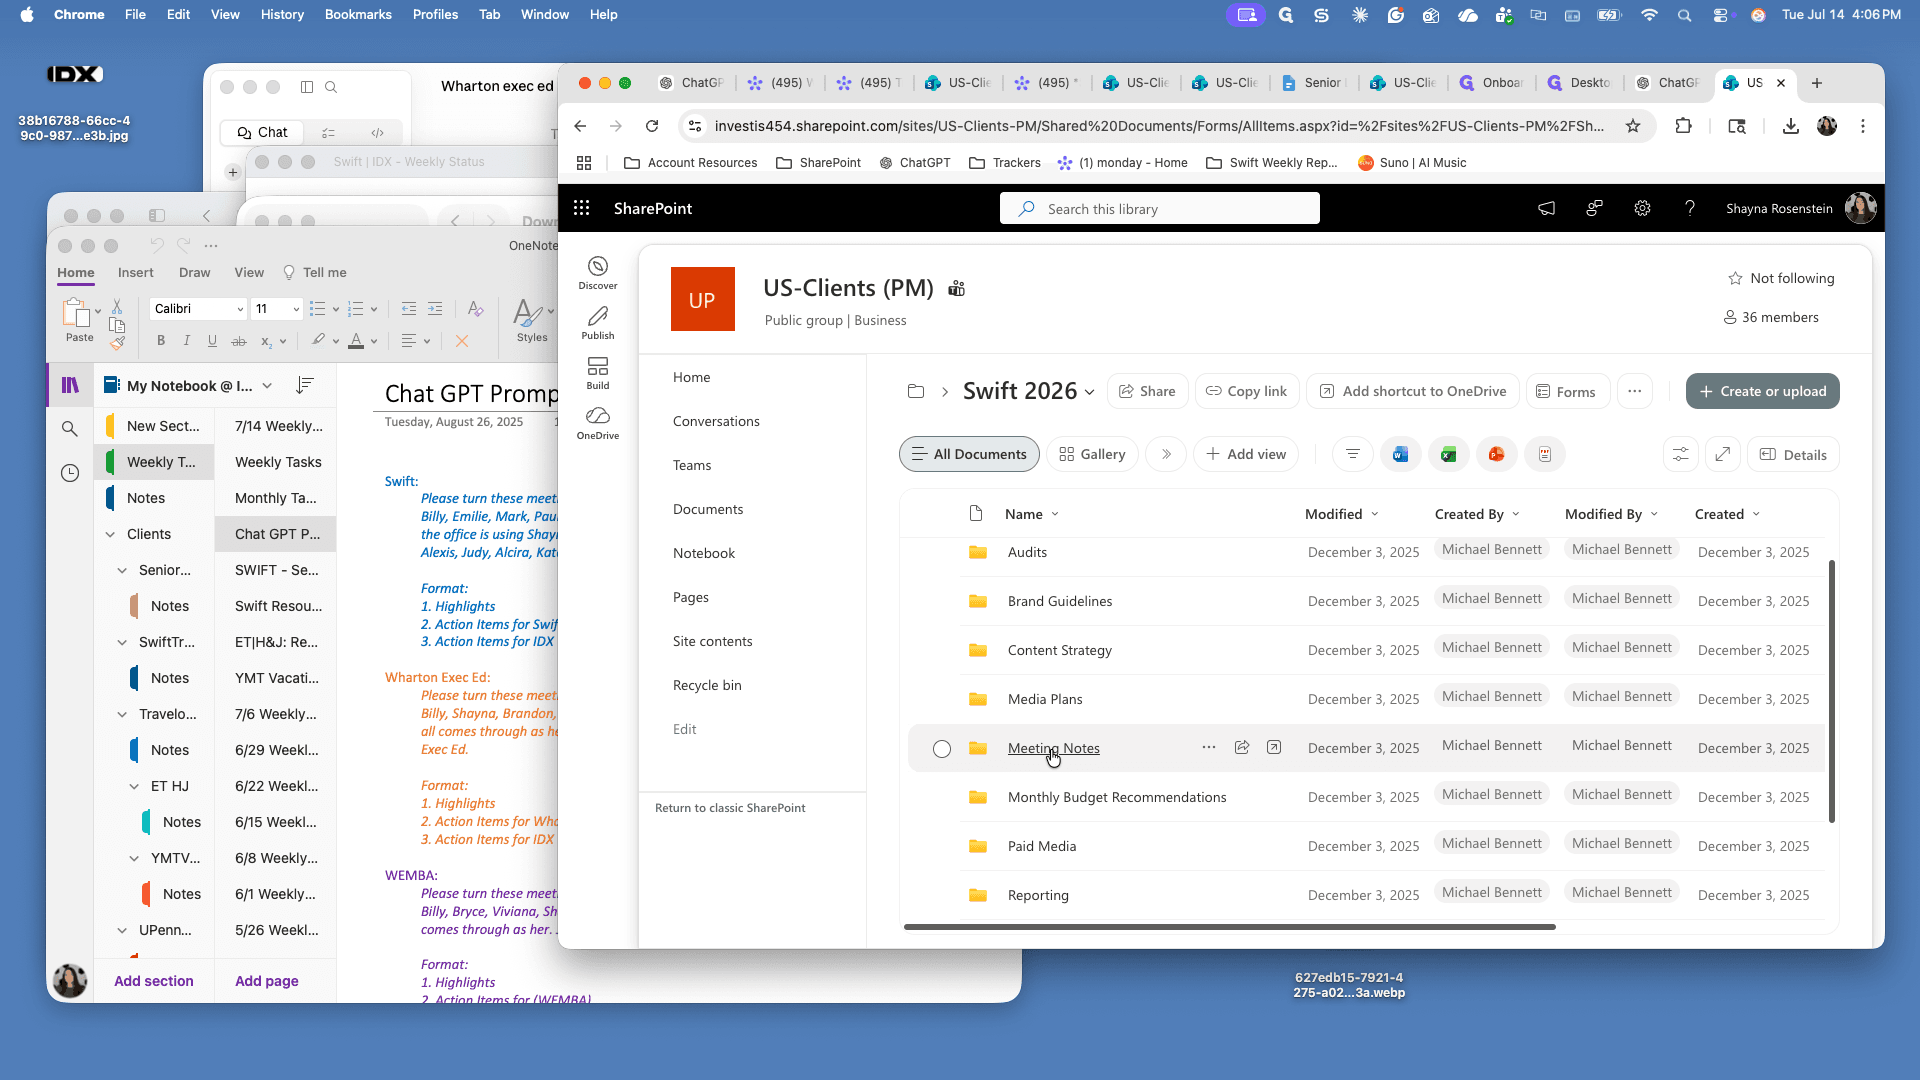Open Discover in SharePoint left rail
This screenshot has width=1920, height=1080.
597,273
